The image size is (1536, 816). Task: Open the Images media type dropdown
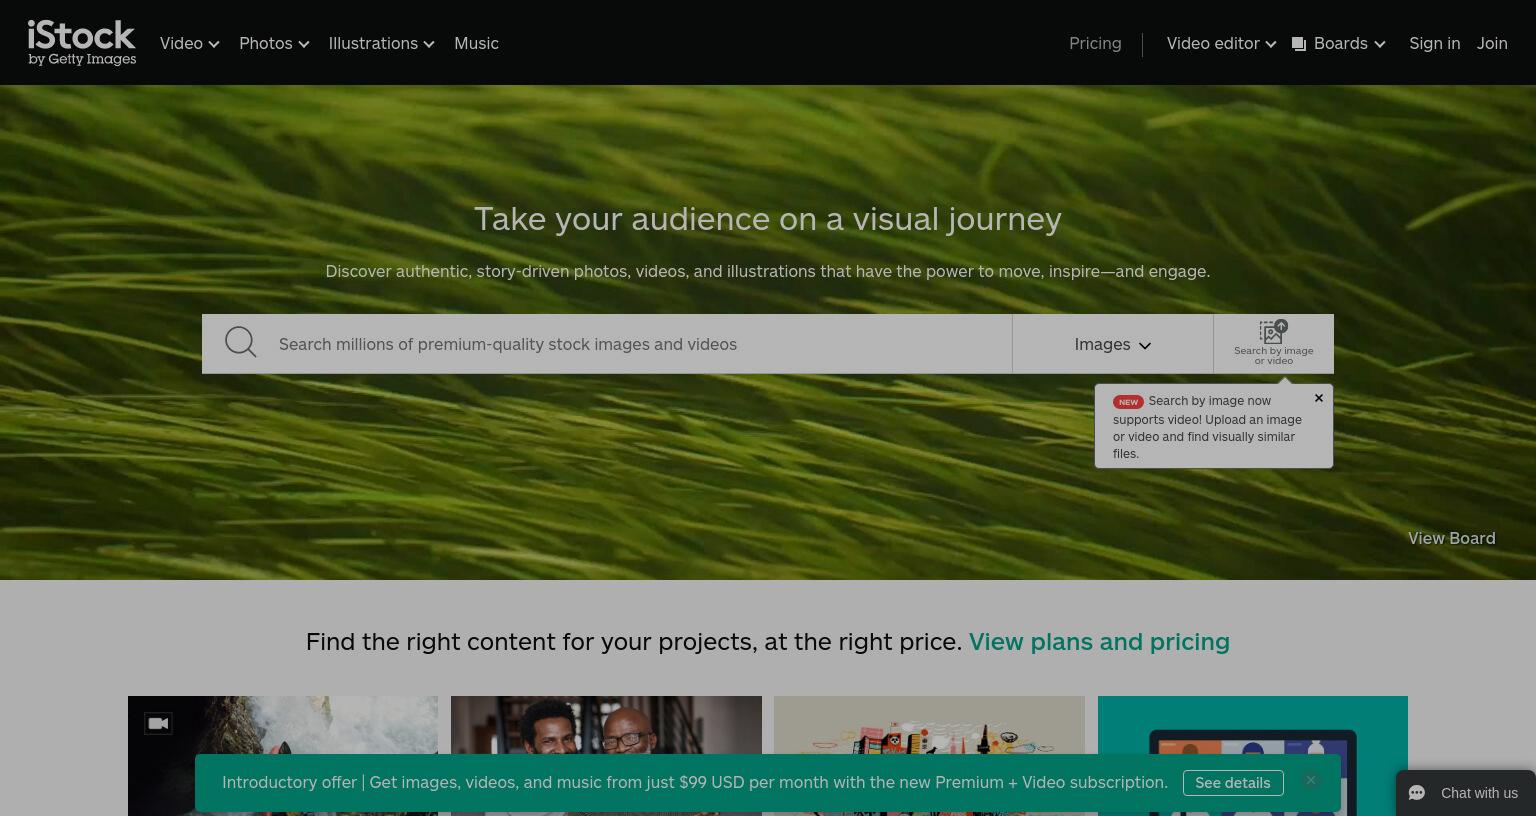1112,344
